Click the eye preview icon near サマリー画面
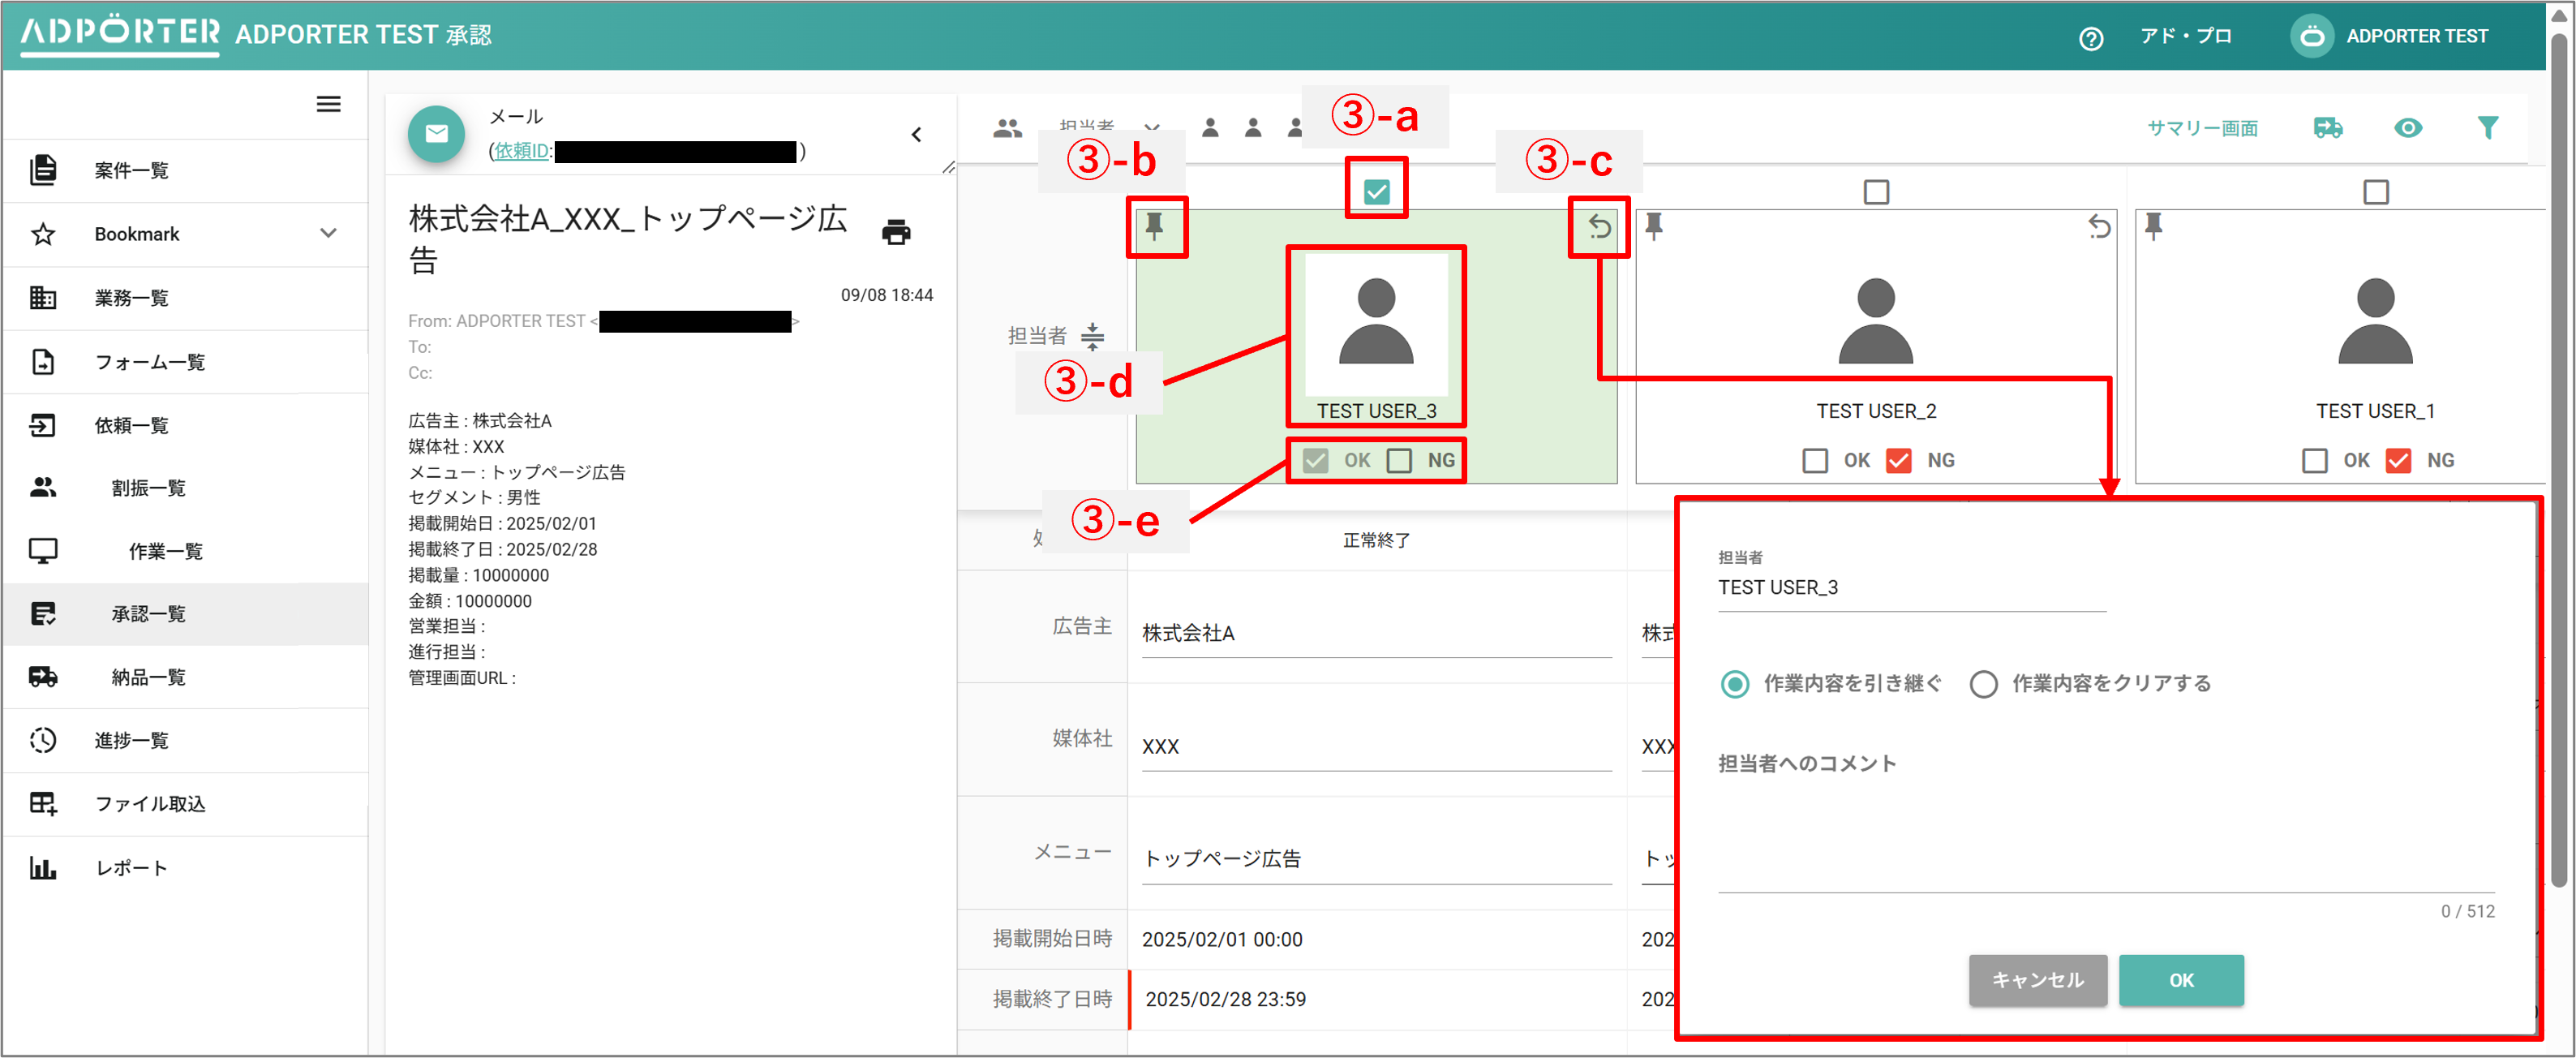Viewport: 2576px width, 1058px height. click(x=2409, y=128)
